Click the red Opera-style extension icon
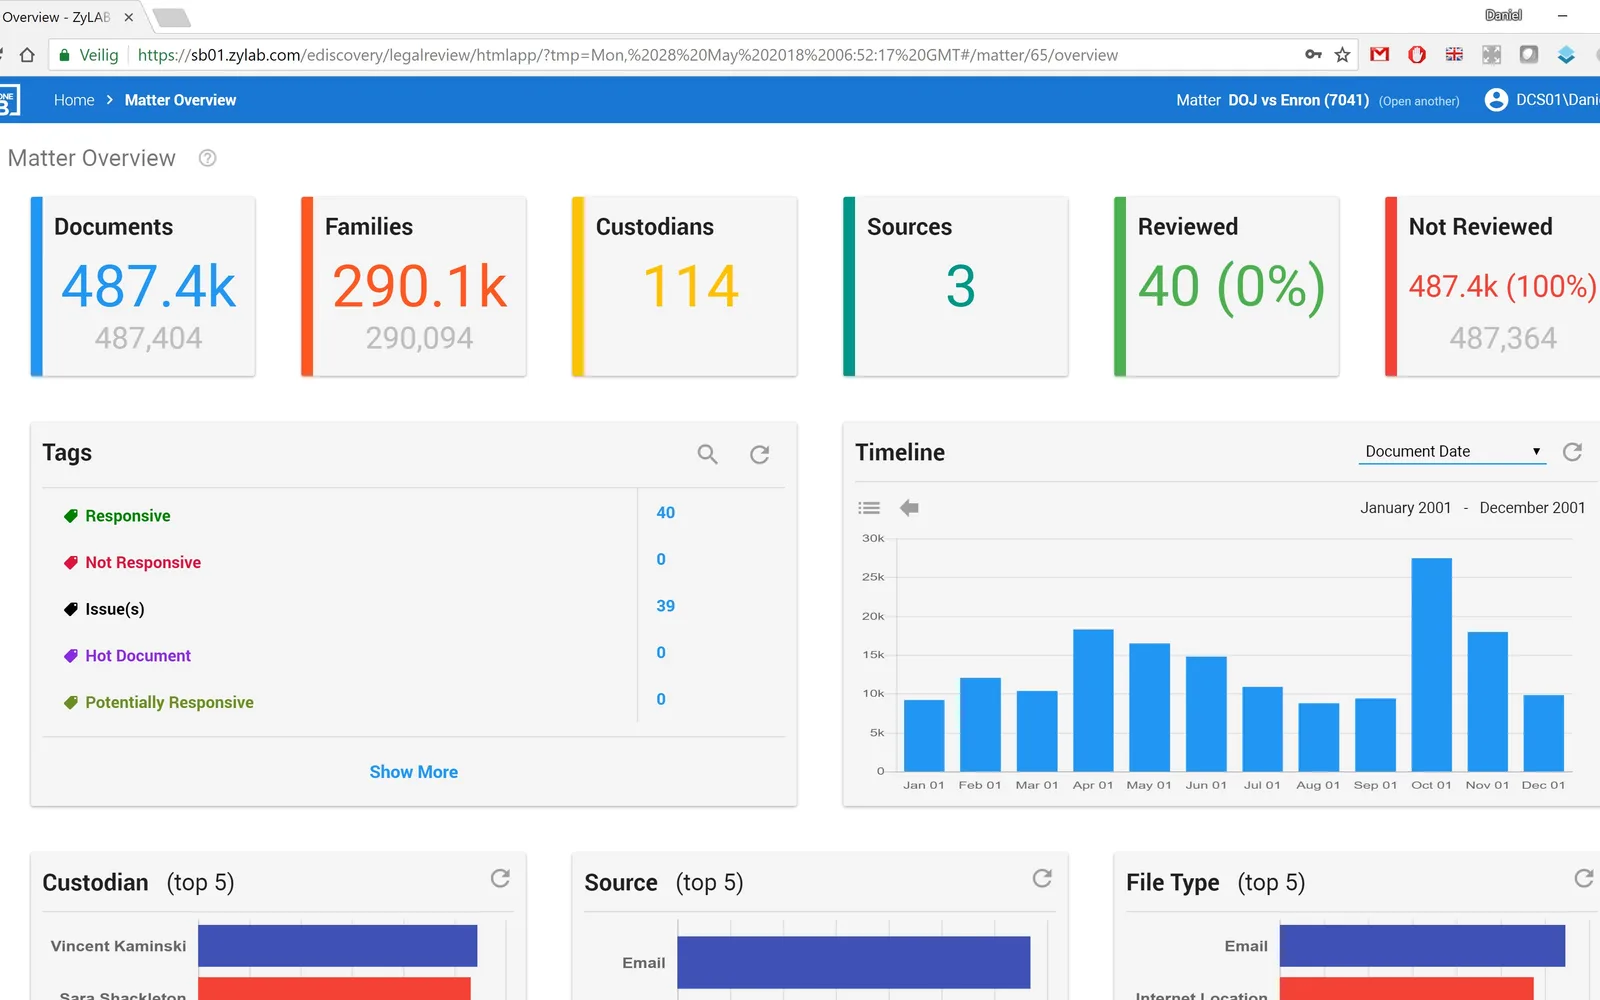The height and width of the screenshot is (1000, 1600). pyautogui.click(x=1417, y=55)
